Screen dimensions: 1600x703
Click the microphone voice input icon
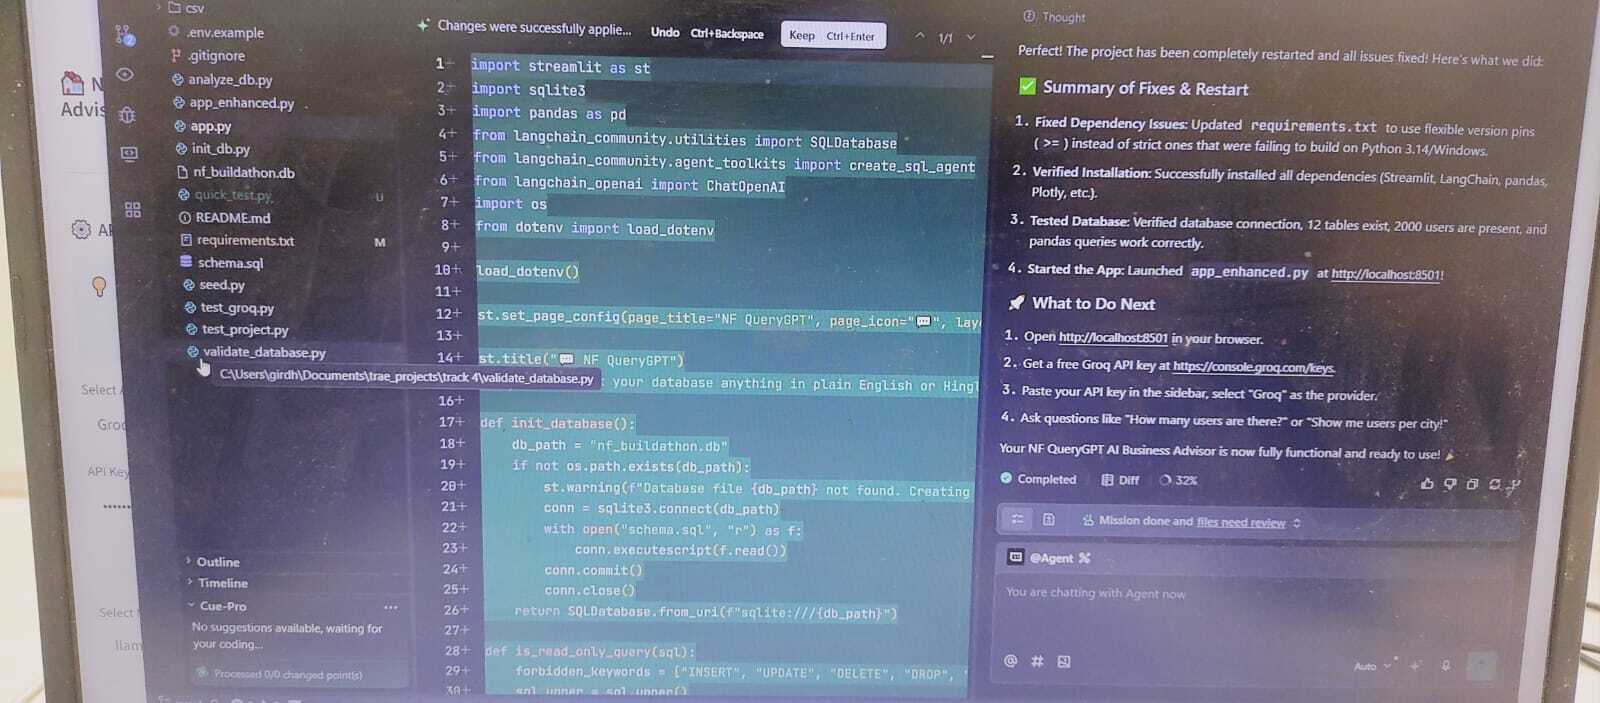point(1446,665)
